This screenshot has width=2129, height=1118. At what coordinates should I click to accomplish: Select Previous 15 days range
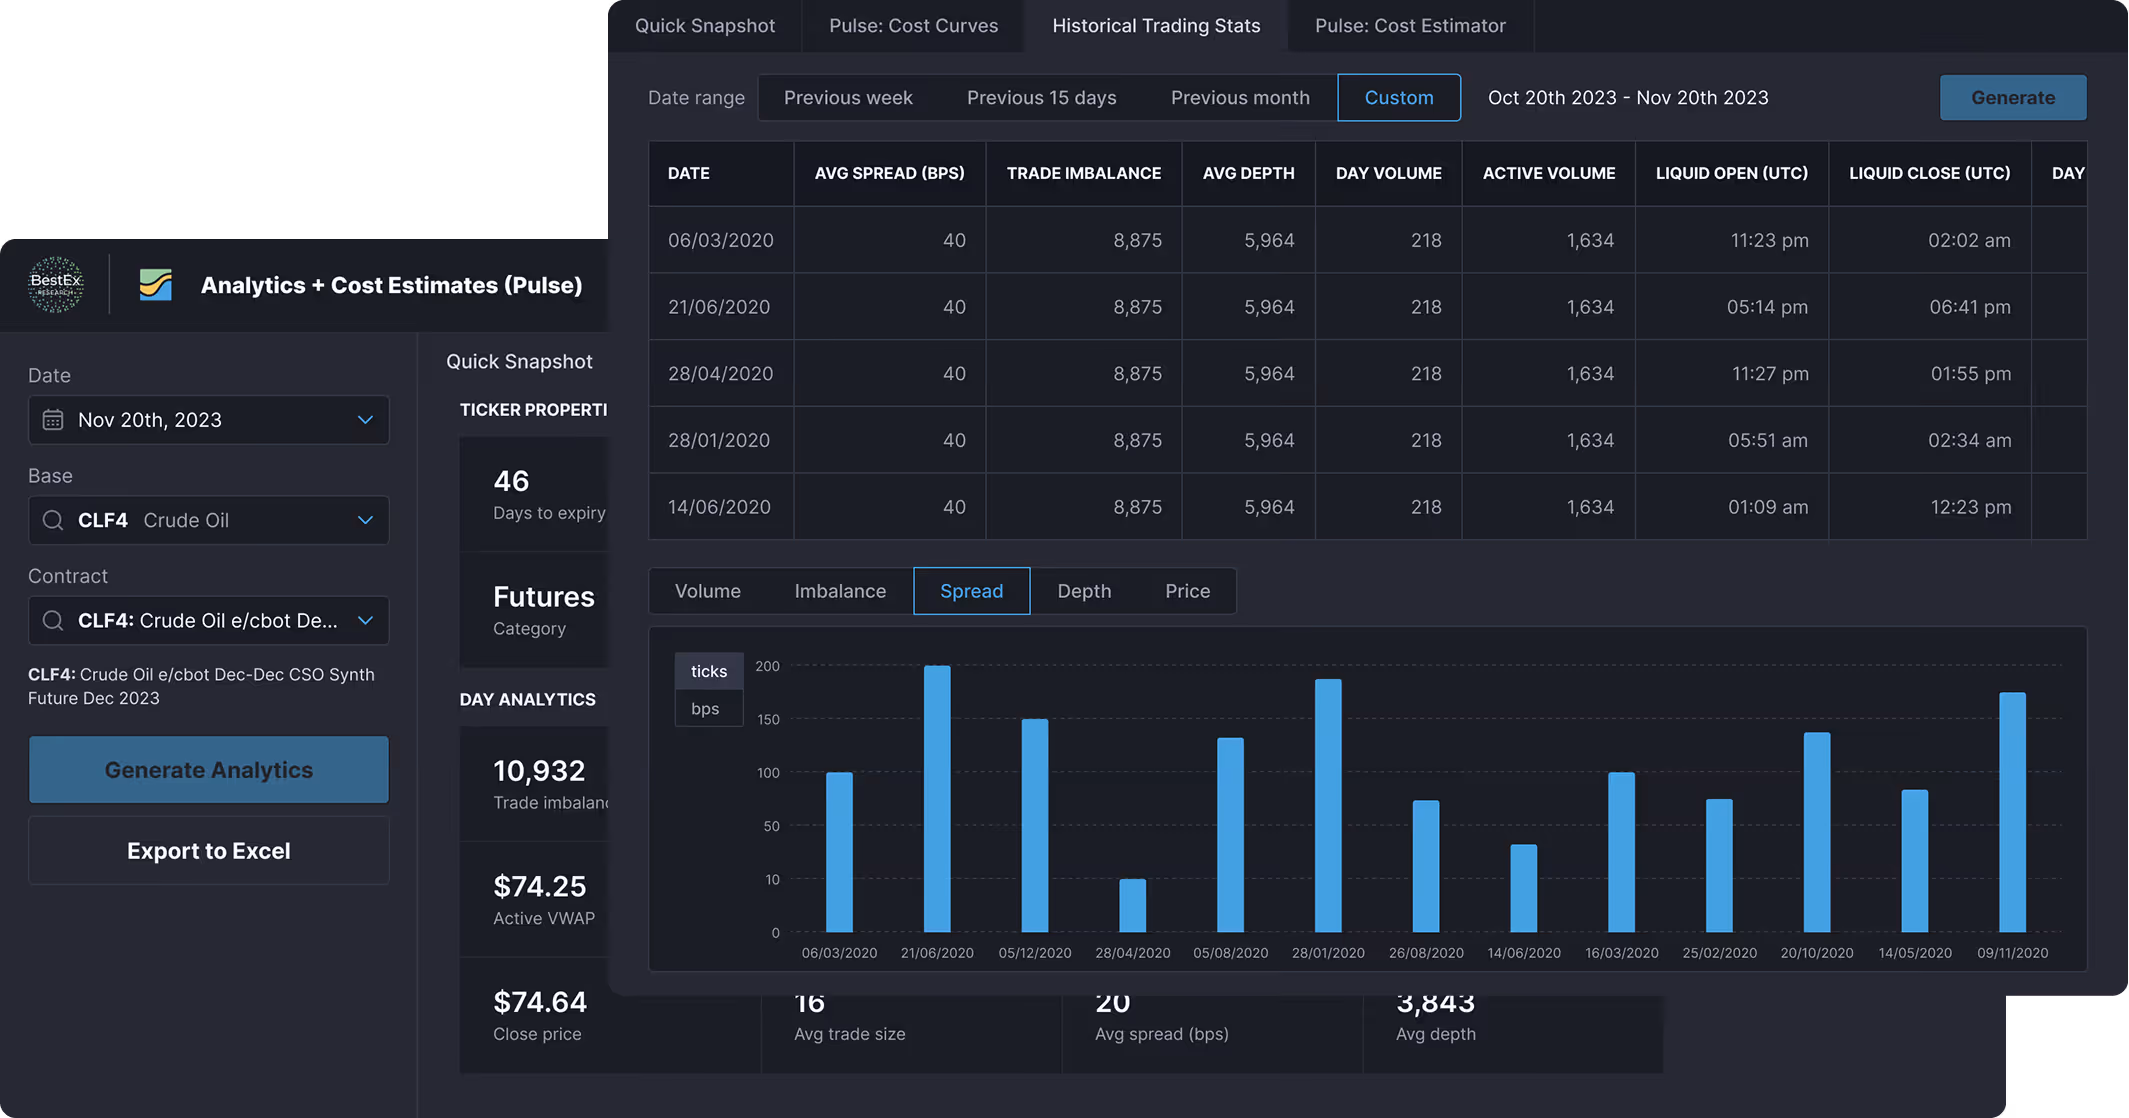[x=1041, y=98]
